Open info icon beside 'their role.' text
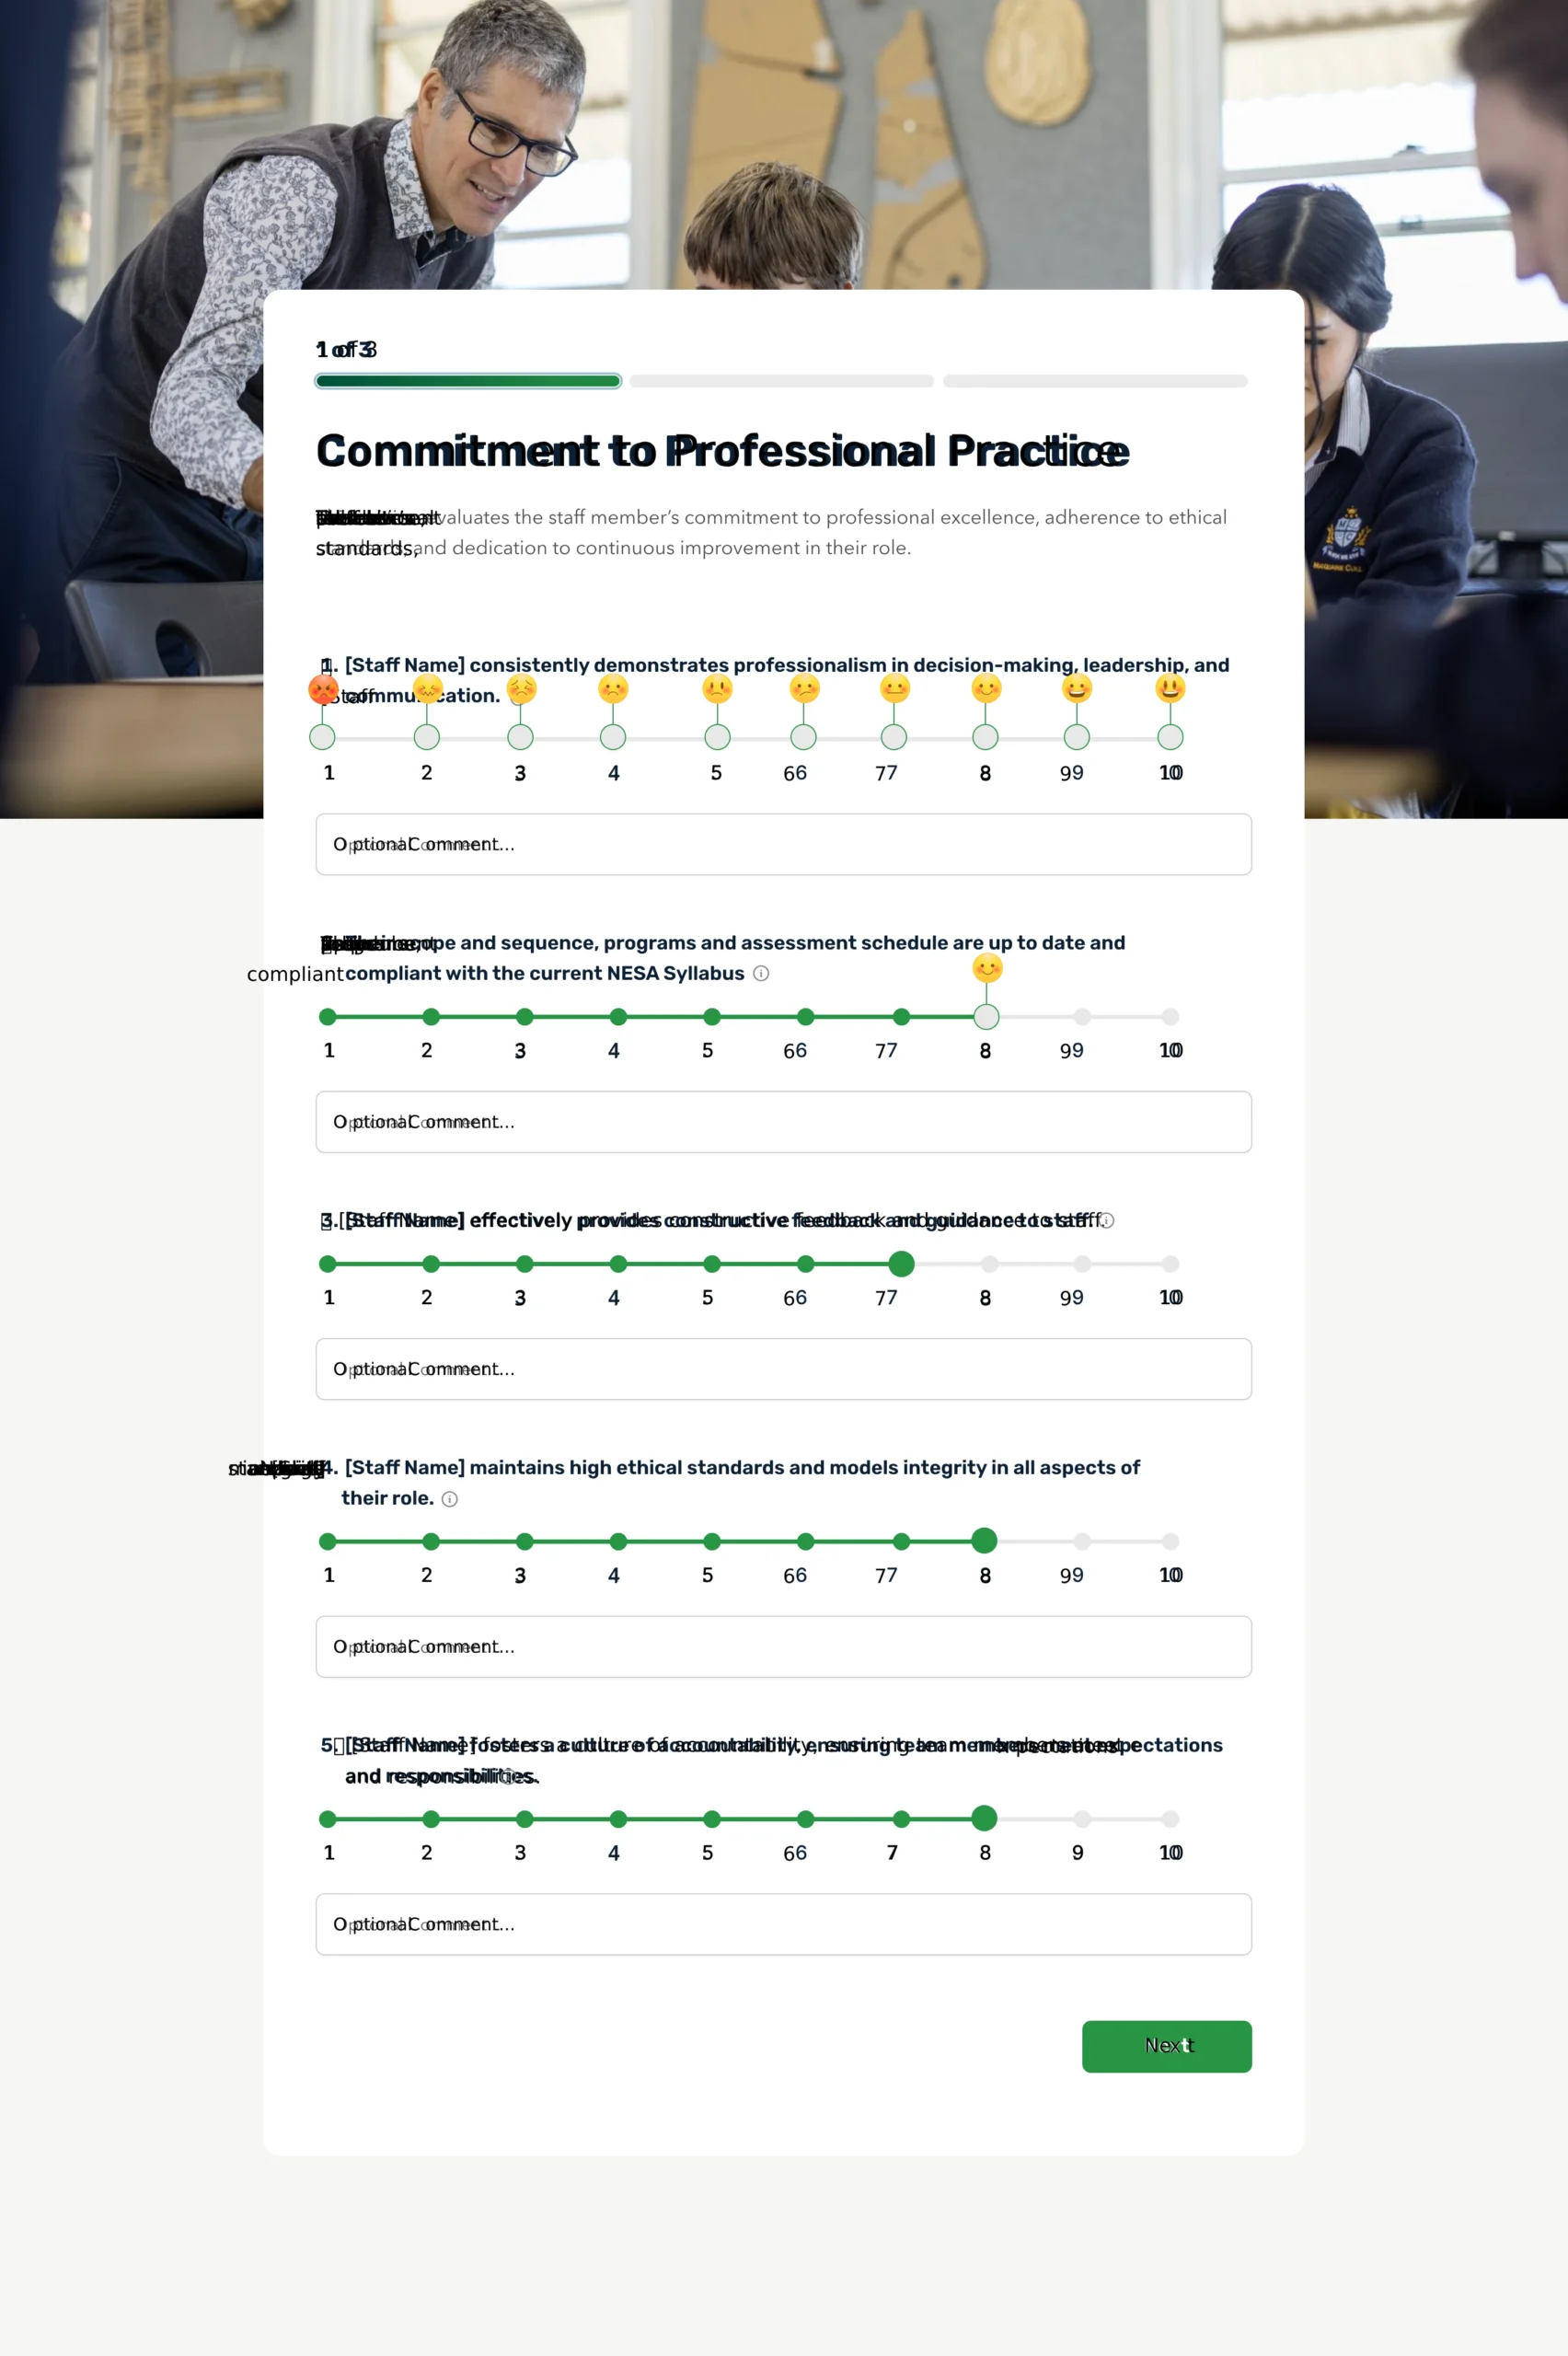Screen dimensions: 1568x2356 pos(450,1498)
